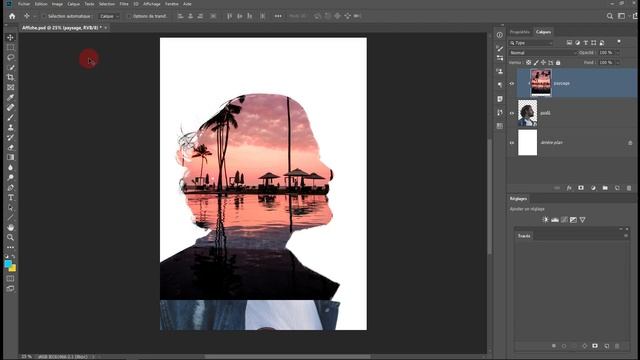Hide the profil layer
Screen dimensions: 640x360
coord(512,113)
